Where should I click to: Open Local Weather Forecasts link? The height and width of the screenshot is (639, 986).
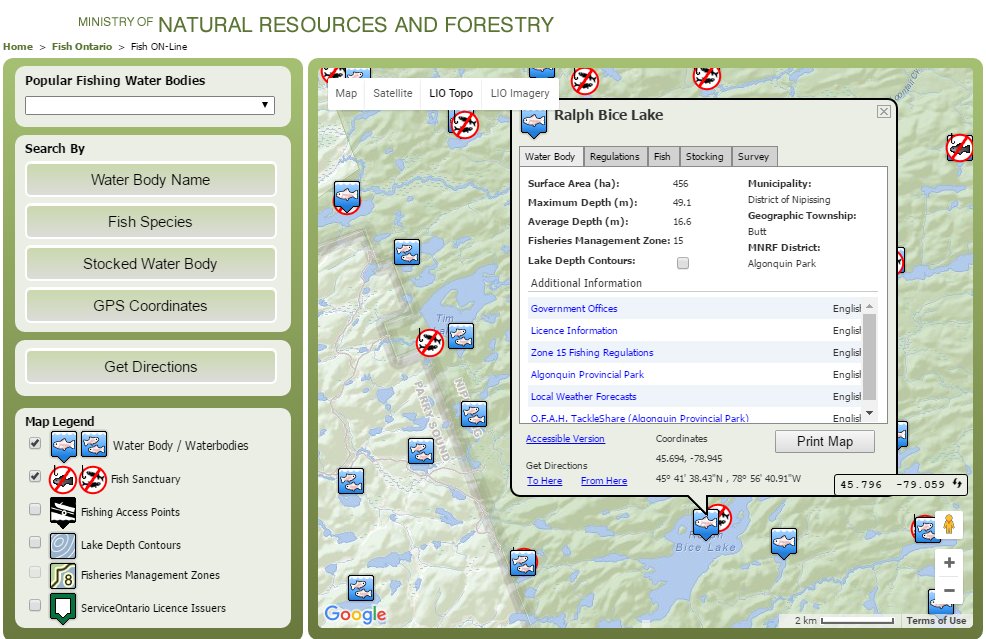[x=584, y=396]
